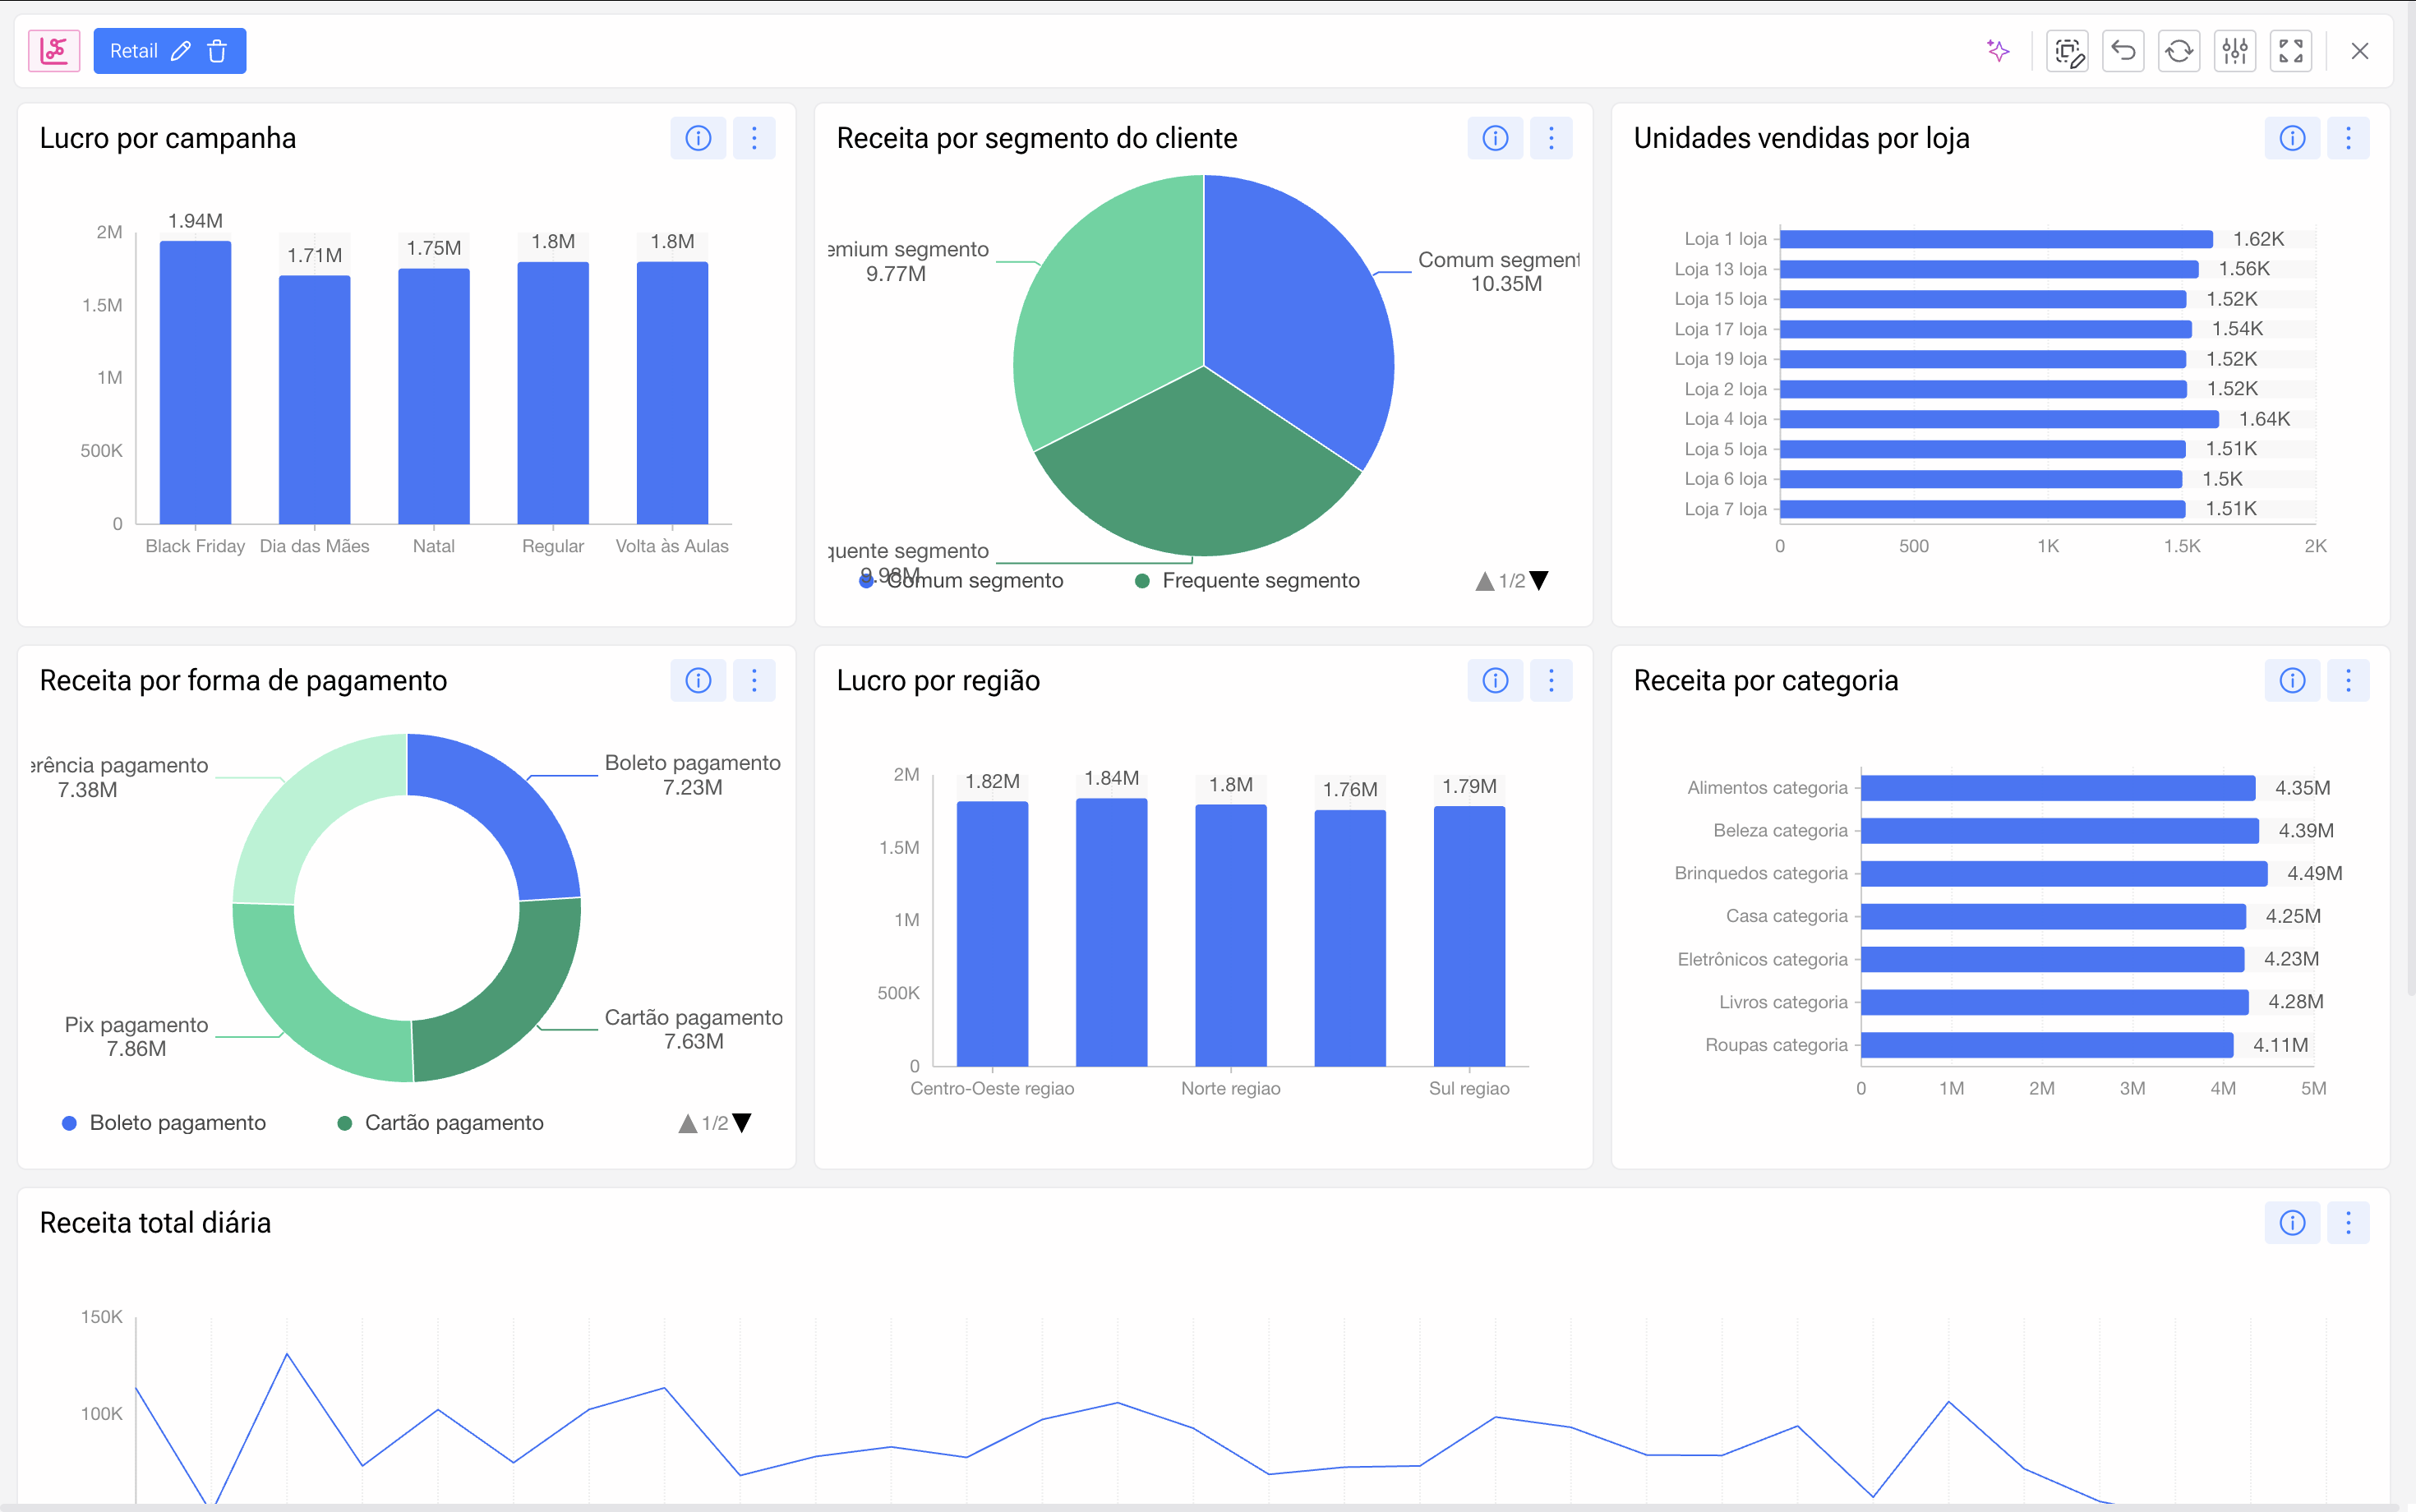Open the filter sliders settings icon

2235,51
